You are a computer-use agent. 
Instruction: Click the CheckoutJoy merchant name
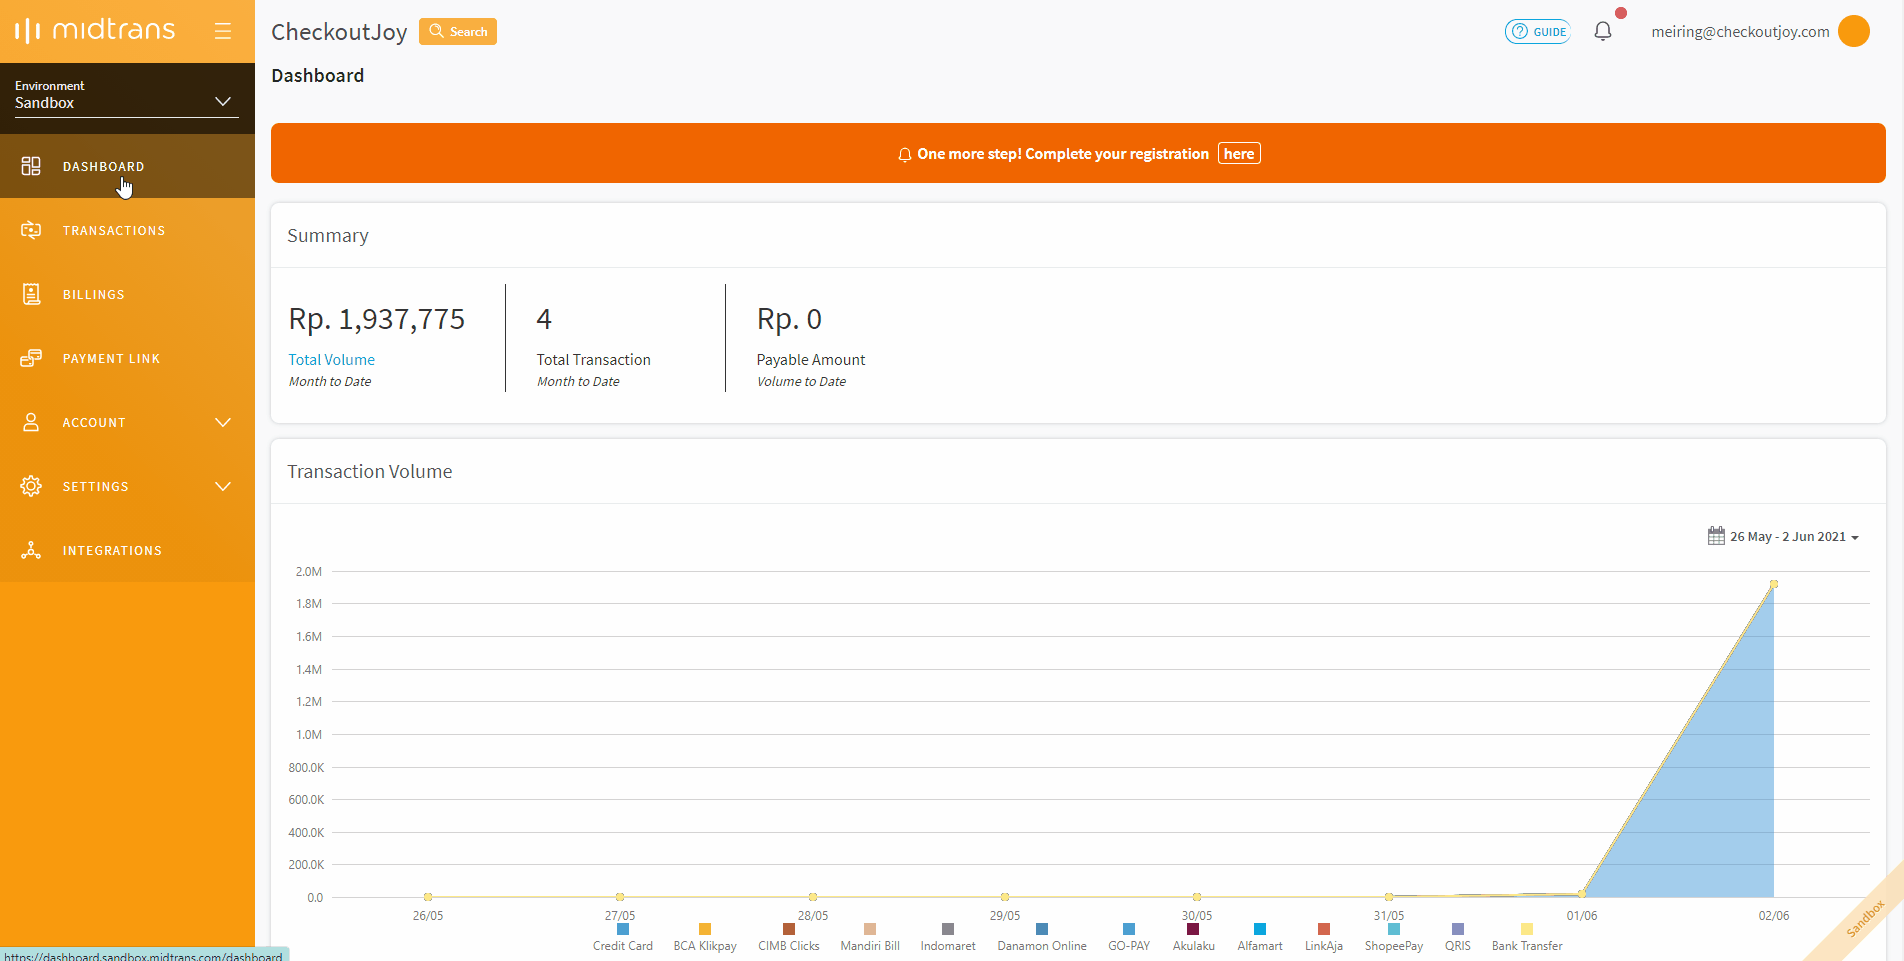[339, 32]
